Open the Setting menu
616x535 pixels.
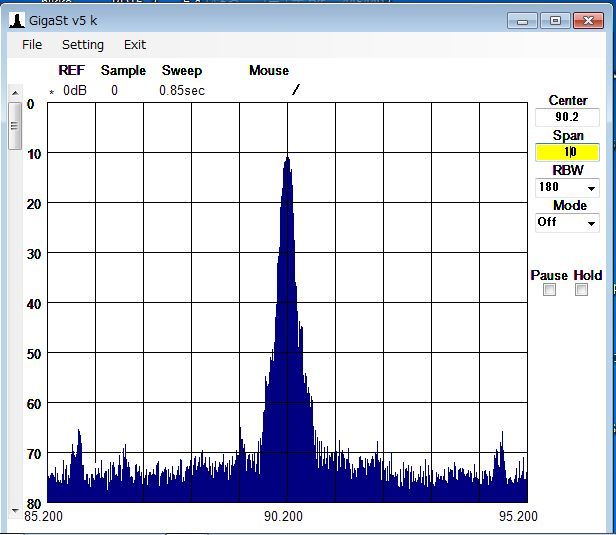(x=83, y=45)
